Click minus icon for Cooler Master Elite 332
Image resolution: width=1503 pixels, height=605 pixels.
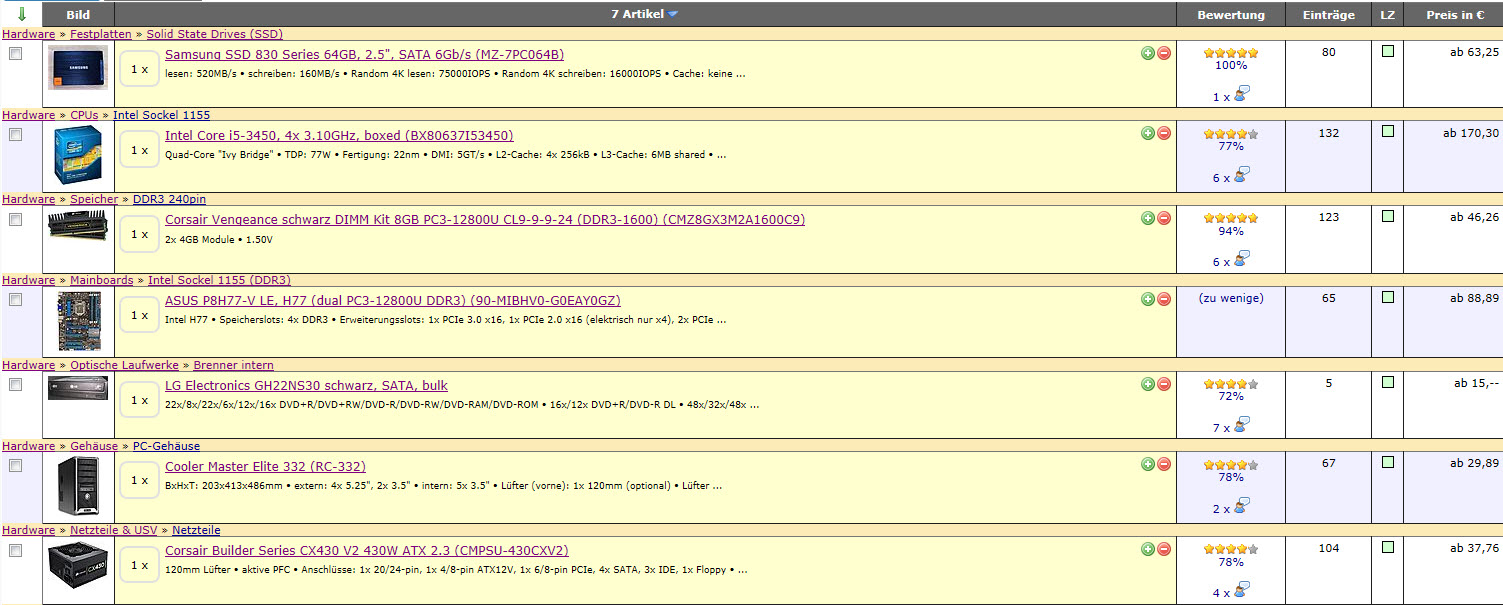[1164, 464]
